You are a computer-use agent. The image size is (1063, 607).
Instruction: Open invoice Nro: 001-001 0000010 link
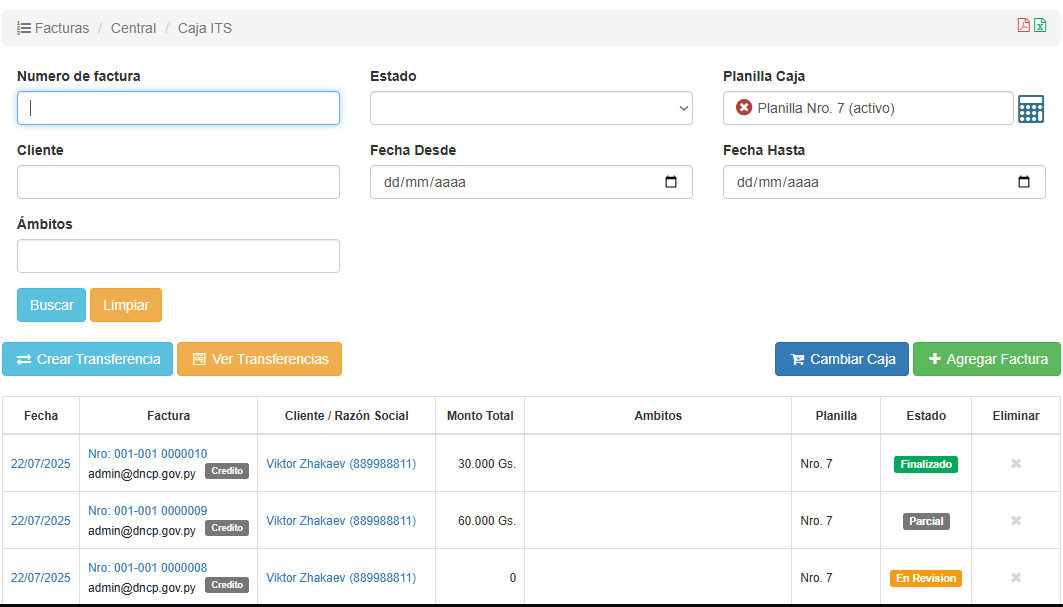pyautogui.click(x=148, y=453)
